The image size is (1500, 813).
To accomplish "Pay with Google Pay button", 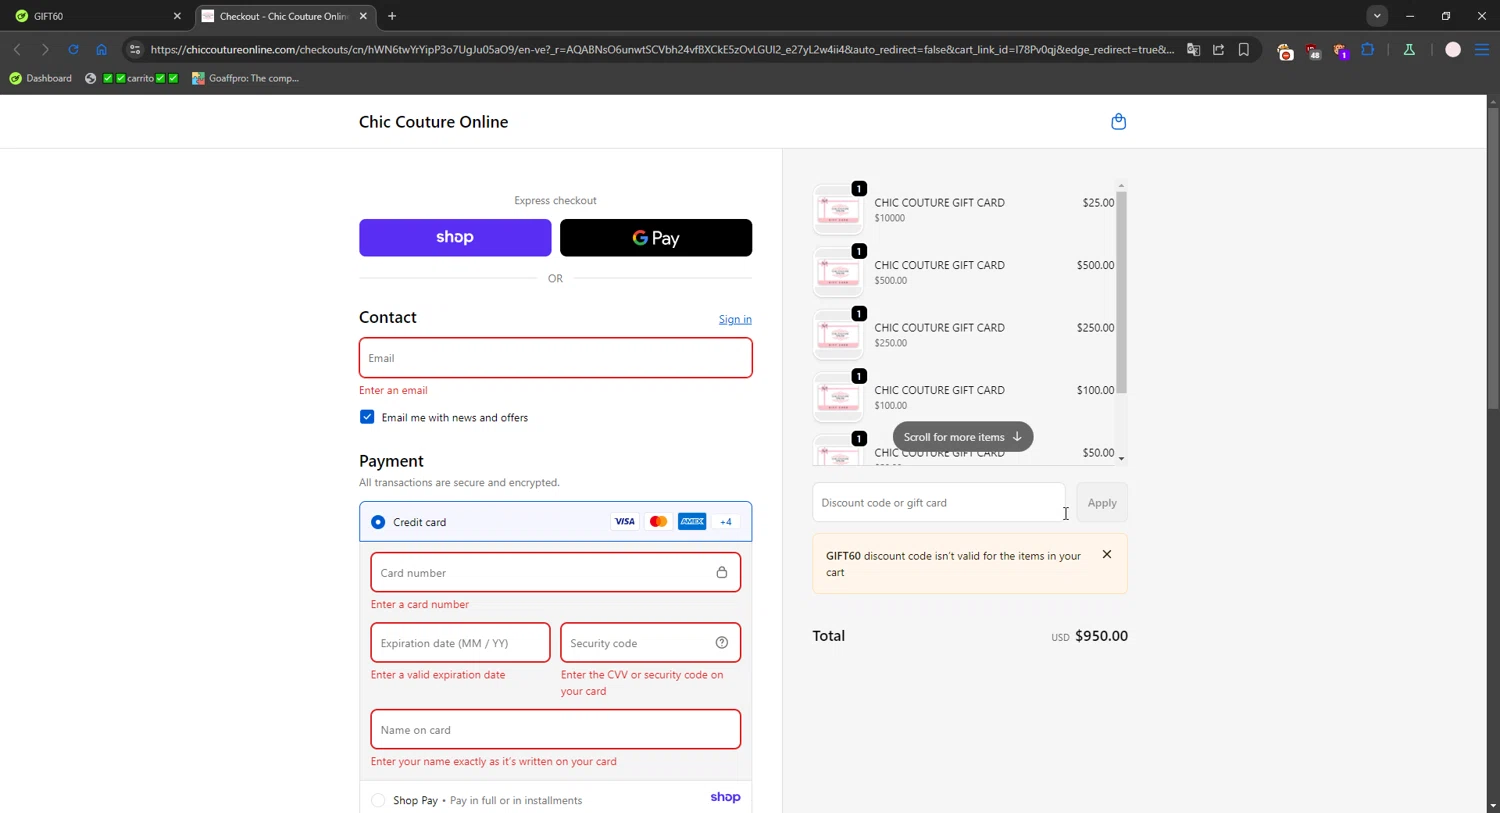I will pyautogui.click(x=656, y=238).
